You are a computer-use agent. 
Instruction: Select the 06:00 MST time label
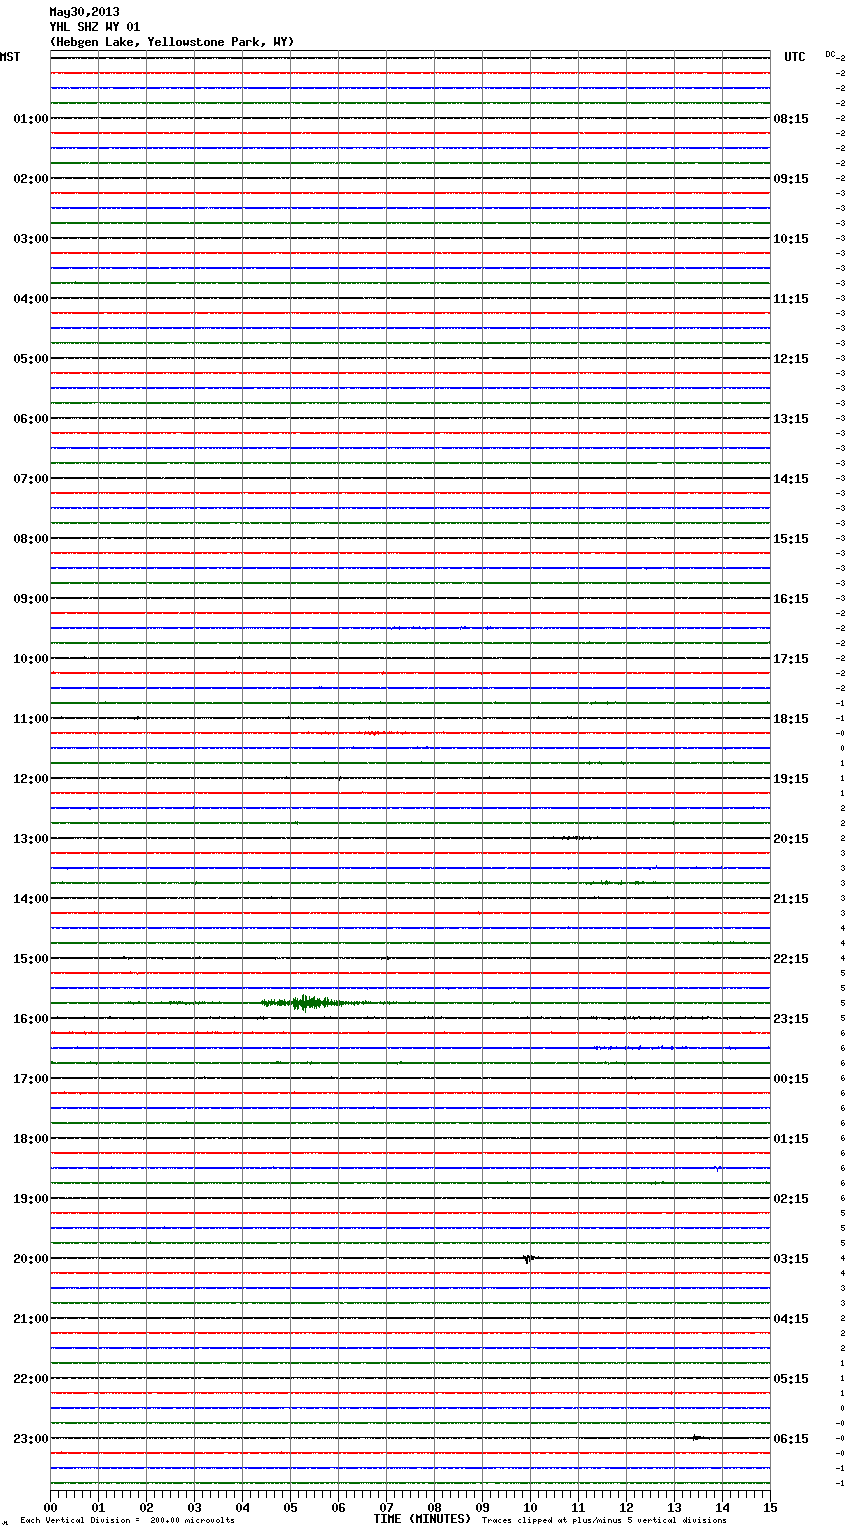click(x=31, y=419)
